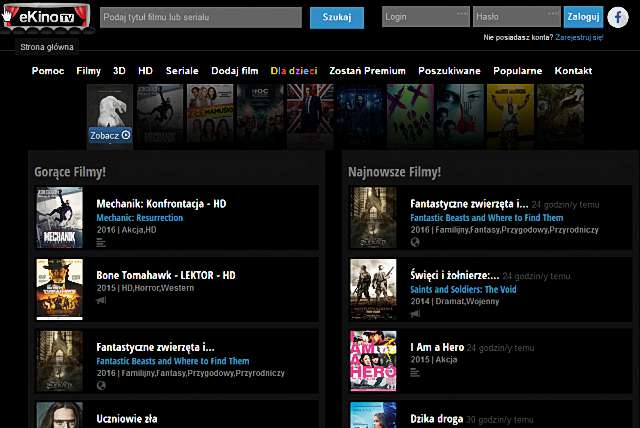Viewport: 640px width, 428px height.
Task: Open the Dzika droga title
Action: [x=436, y=419]
